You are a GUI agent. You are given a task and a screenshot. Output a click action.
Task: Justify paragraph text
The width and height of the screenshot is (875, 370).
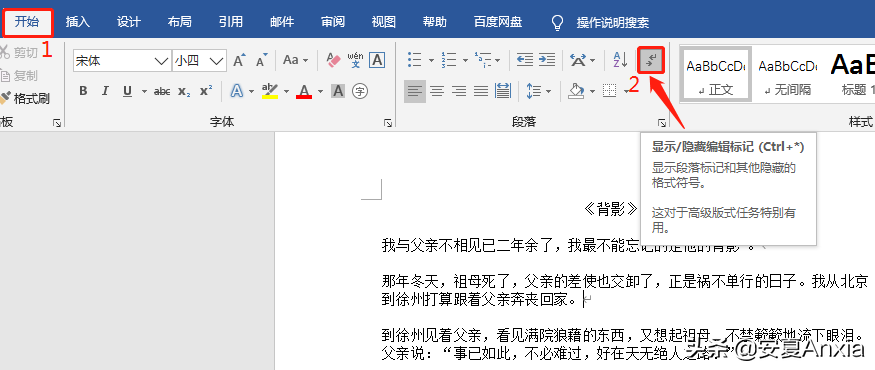point(480,90)
